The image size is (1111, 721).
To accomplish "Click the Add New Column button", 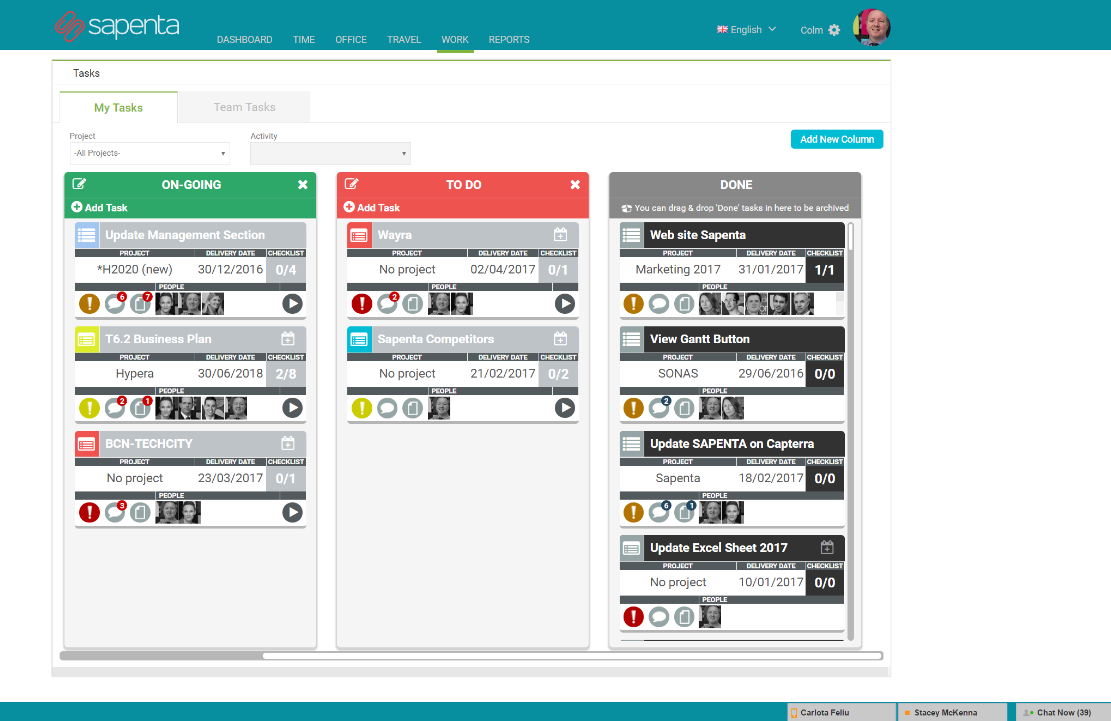I will coord(836,139).
